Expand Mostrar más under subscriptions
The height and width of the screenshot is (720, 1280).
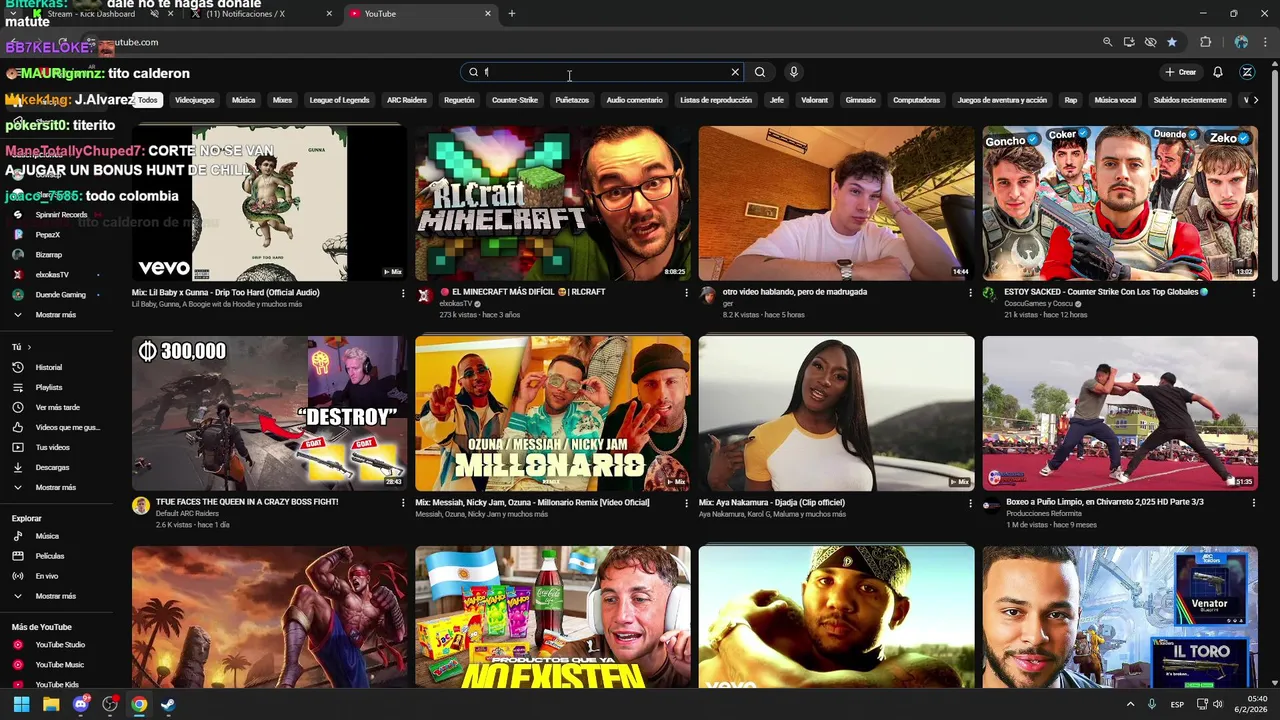(55, 315)
